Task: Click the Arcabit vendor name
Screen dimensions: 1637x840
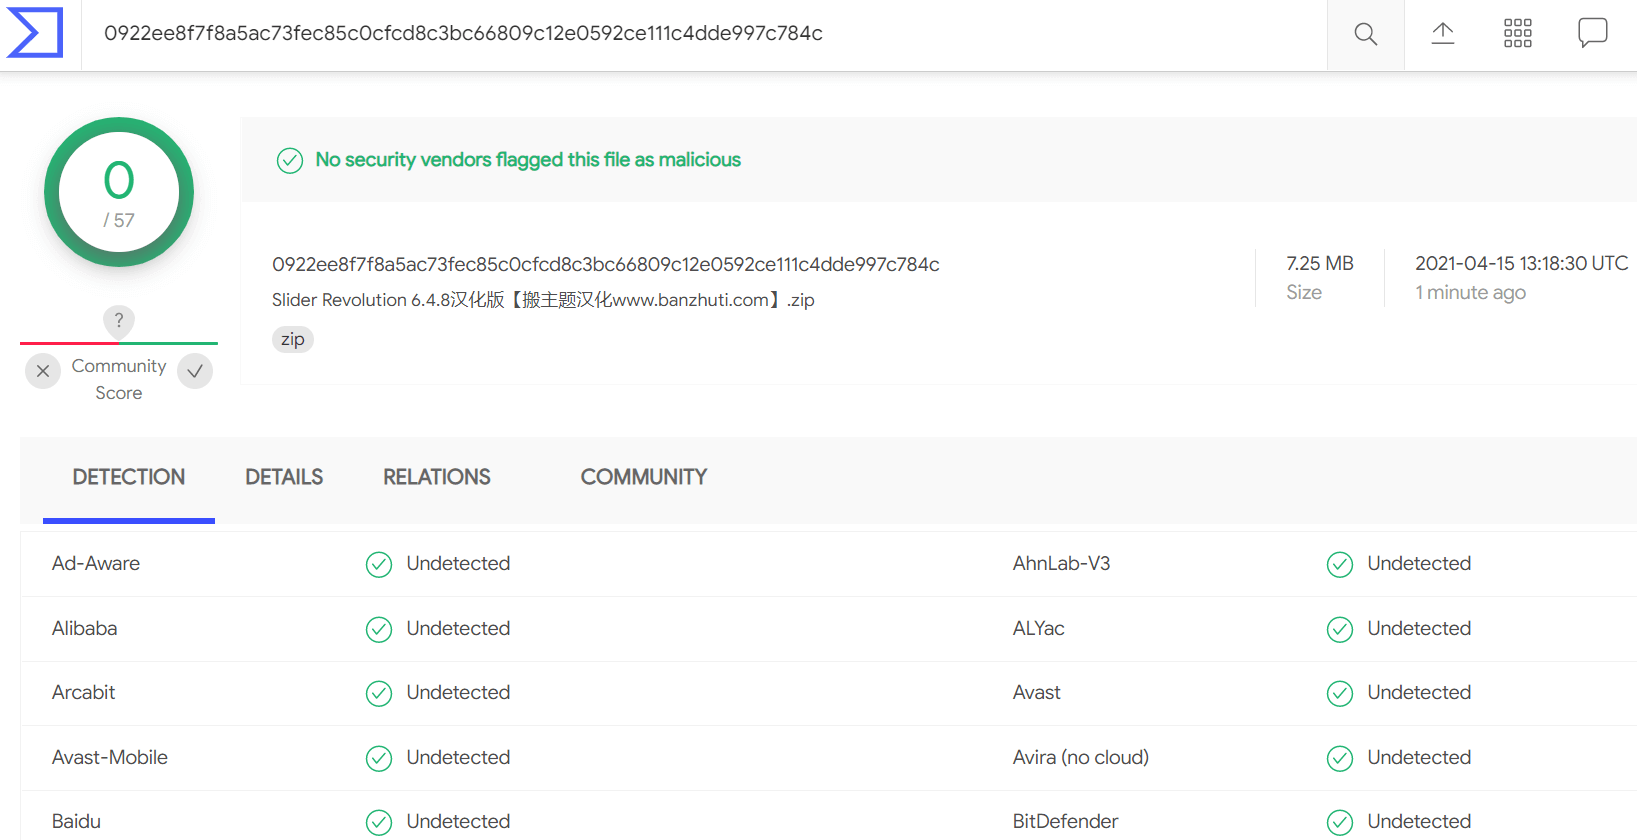Action: (x=83, y=692)
